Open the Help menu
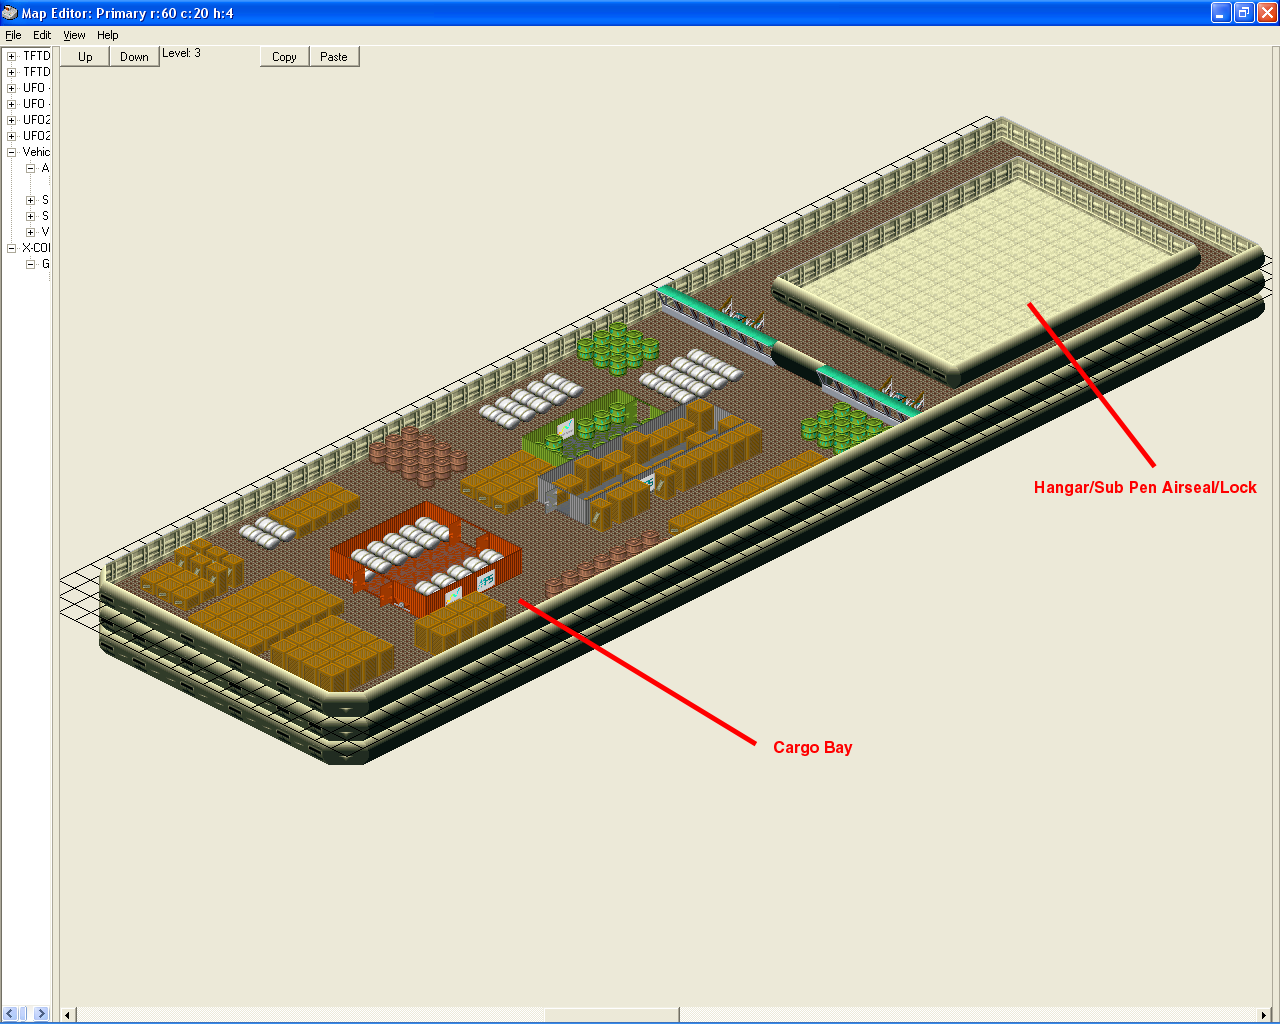 [108, 35]
